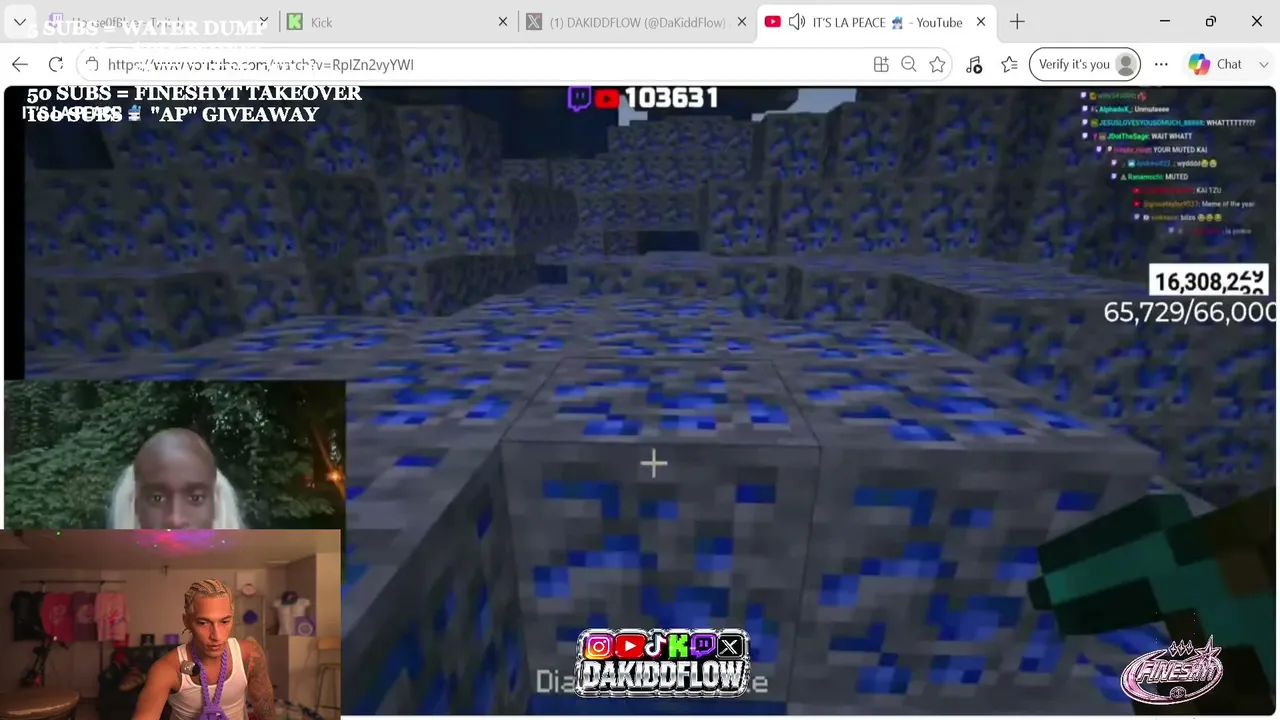Switch to the DAKIDDFLOW X tab
Screen dimensions: 1280x720
[x=637, y=22]
